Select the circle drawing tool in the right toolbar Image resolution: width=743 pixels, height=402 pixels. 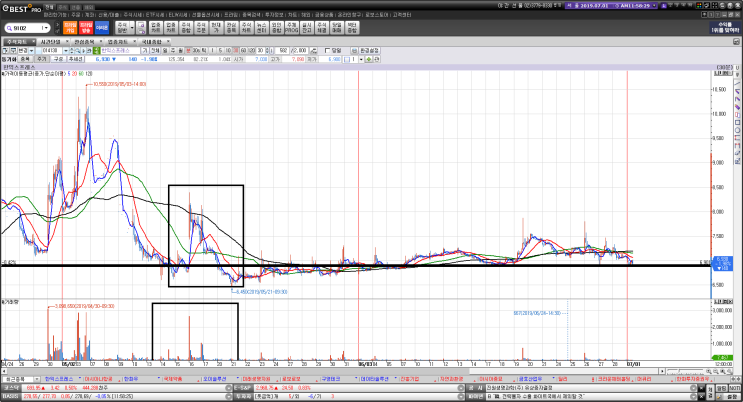(x=737, y=130)
